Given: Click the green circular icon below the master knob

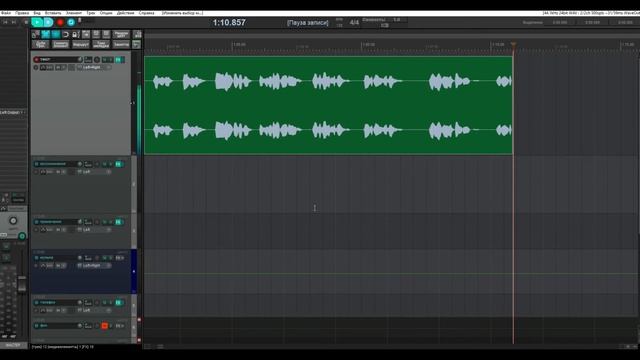Looking at the screenshot, I should [x=22, y=236].
